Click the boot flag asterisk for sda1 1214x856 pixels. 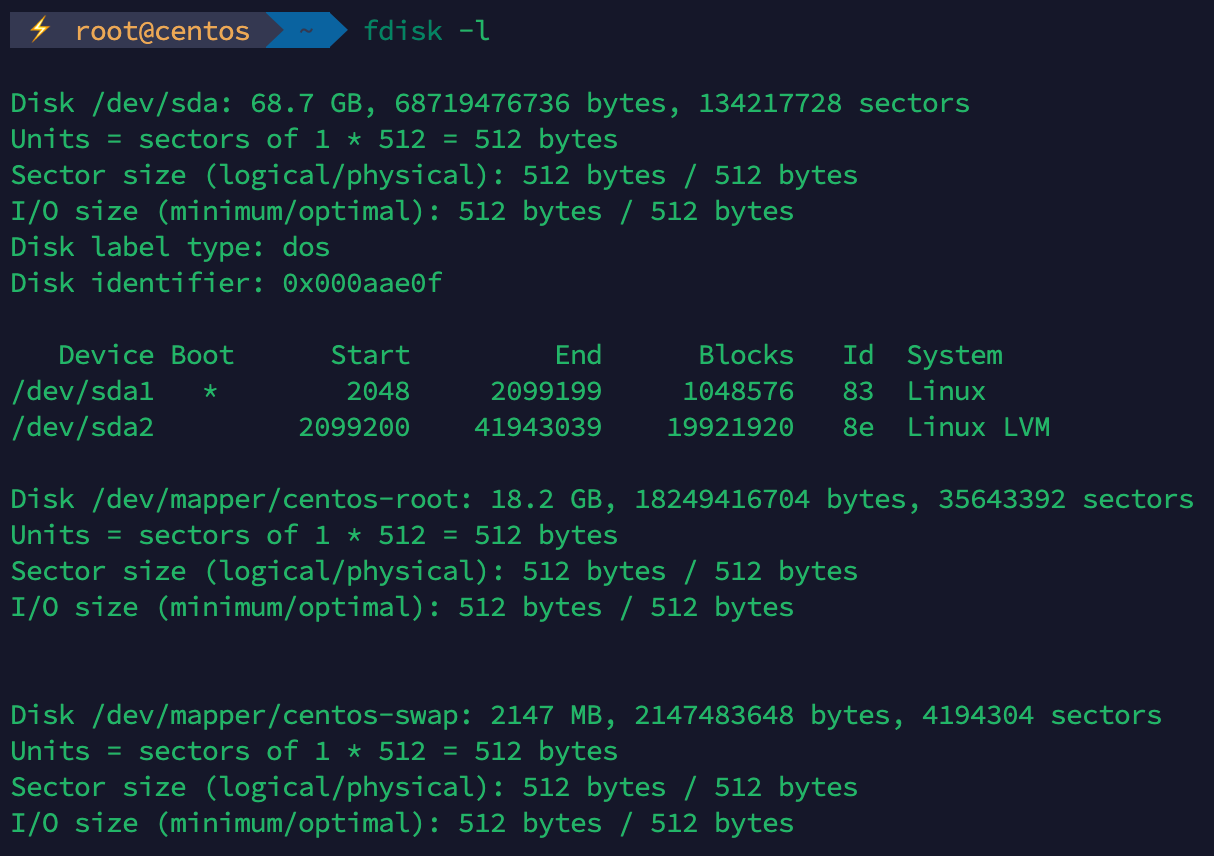click(x=210, y=391)
